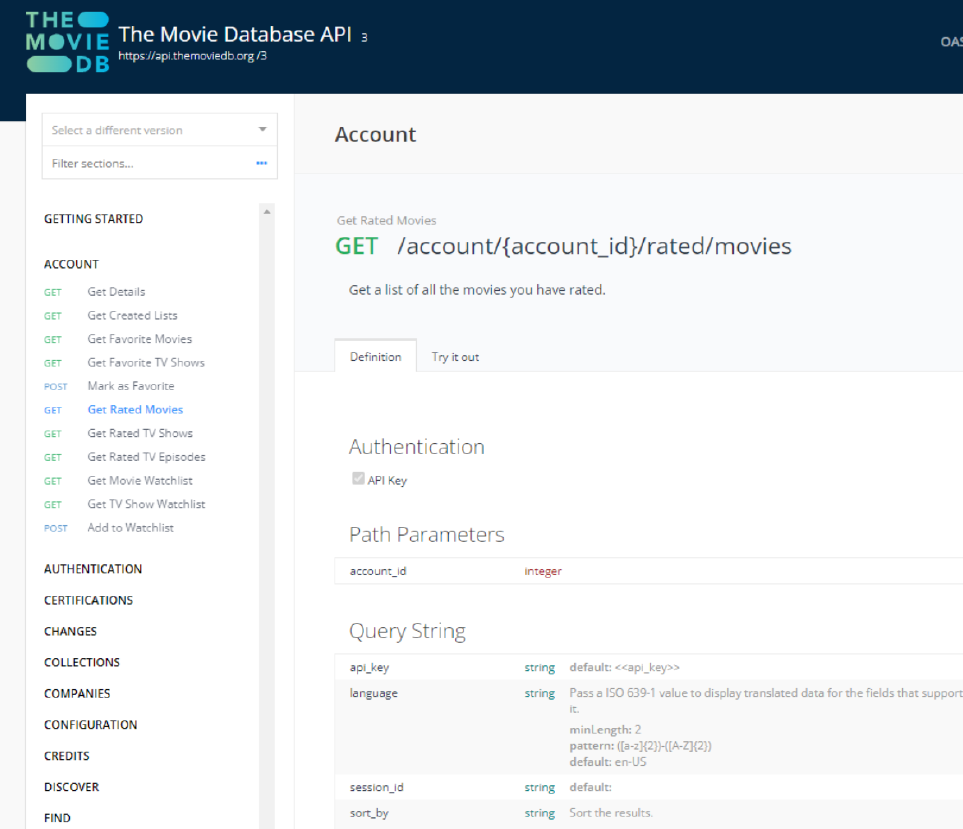The image size is (963, 829).
Task: Click the language query parameter name
Action: pos(373,693)
